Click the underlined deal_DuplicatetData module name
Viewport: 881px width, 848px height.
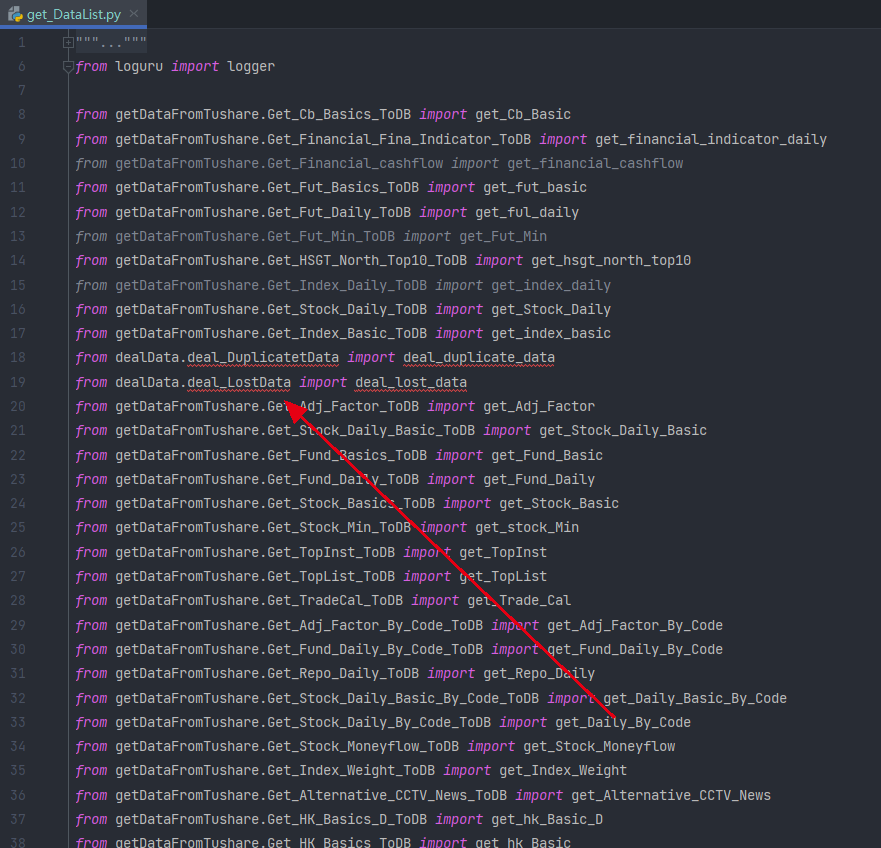click(x=263, y=358)
